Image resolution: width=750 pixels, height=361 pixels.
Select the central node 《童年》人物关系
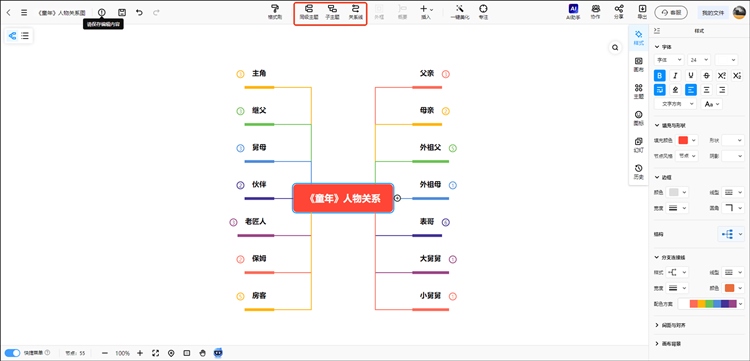click(x=343, y=198)
